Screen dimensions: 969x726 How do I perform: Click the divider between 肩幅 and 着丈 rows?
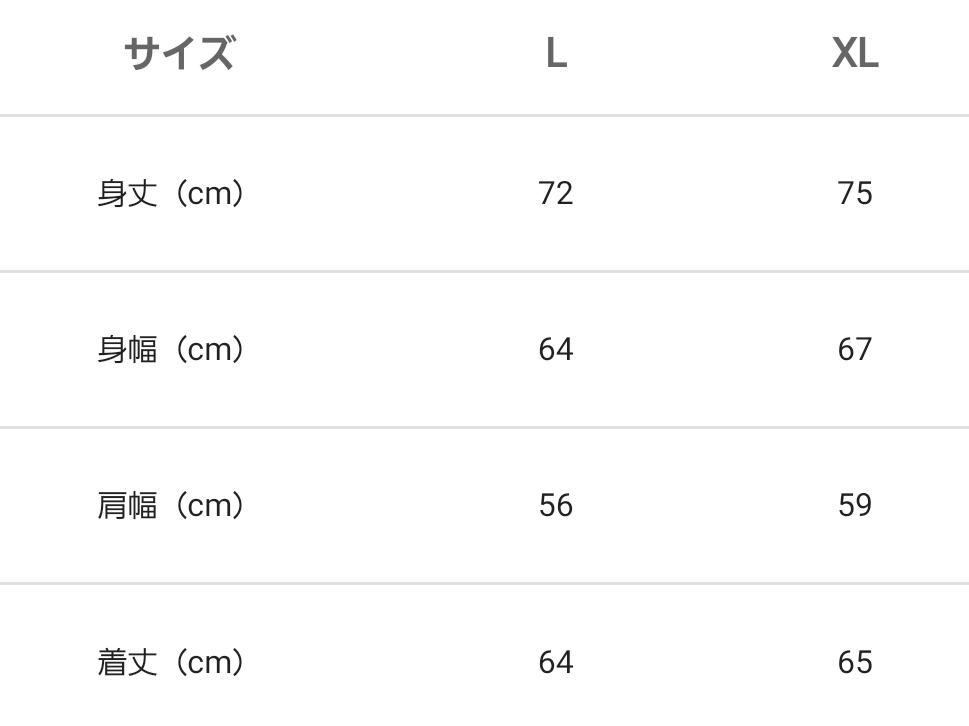point(484,583)
